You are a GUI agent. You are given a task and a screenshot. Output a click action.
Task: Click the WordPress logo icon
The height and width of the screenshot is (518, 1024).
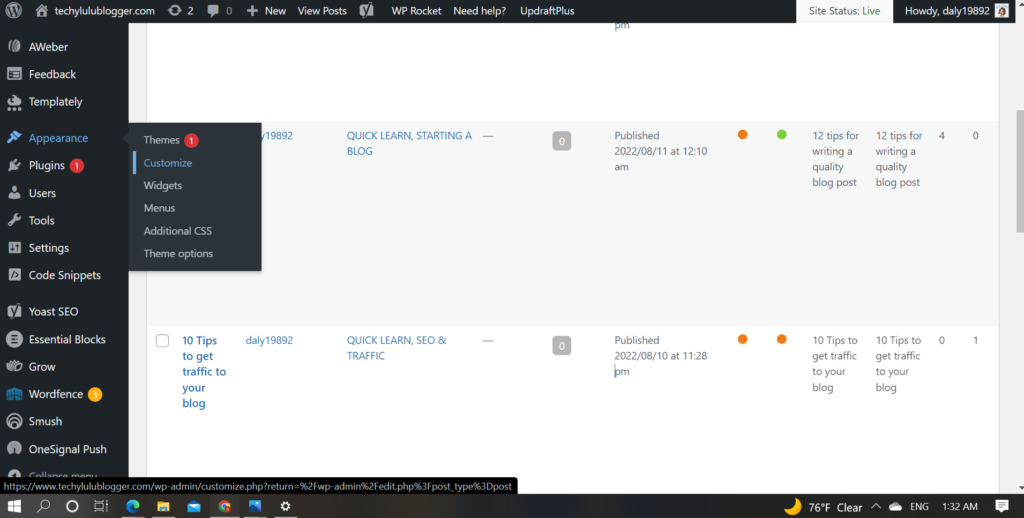[x=13, y=11]
